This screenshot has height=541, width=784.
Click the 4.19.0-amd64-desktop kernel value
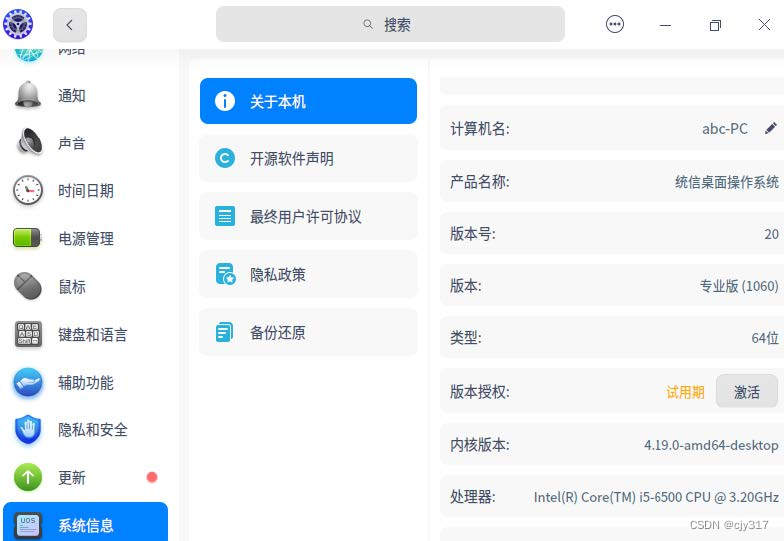tap(711, 445)
